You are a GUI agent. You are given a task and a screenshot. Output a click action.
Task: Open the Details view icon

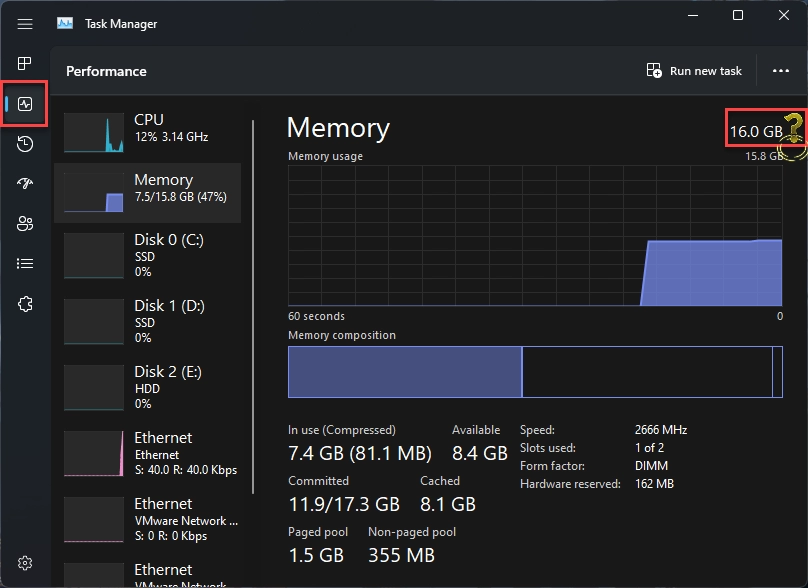click(x=23, y=263)
